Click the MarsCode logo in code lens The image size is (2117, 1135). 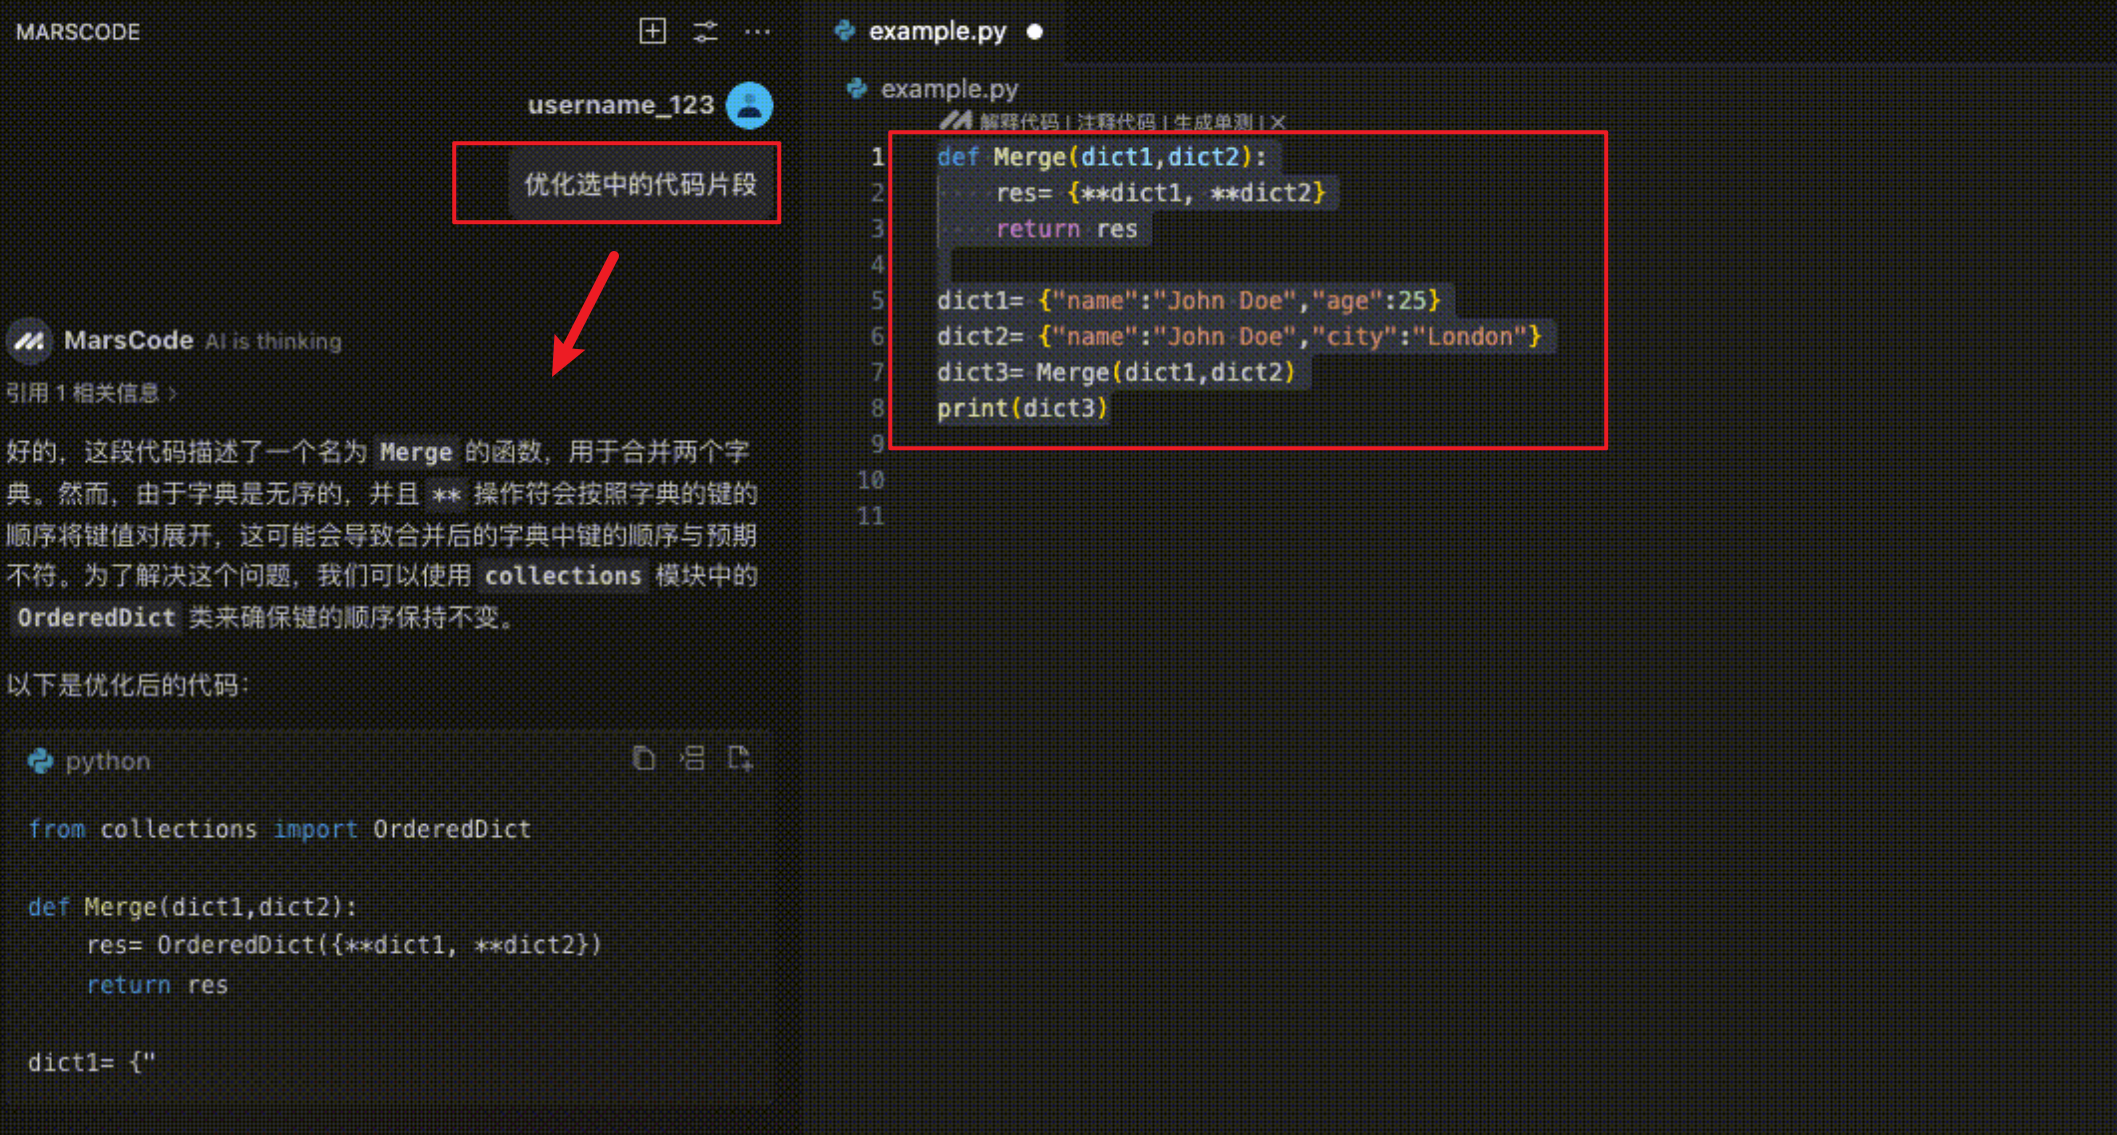coord(955,122)
